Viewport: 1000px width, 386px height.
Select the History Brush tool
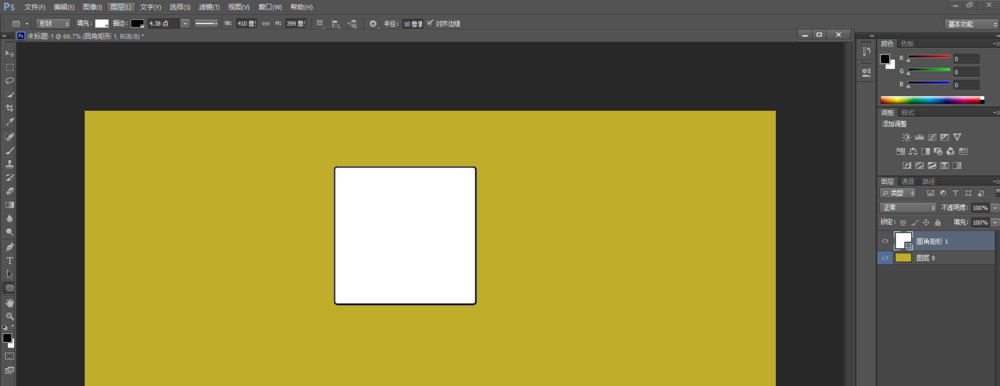10,177
